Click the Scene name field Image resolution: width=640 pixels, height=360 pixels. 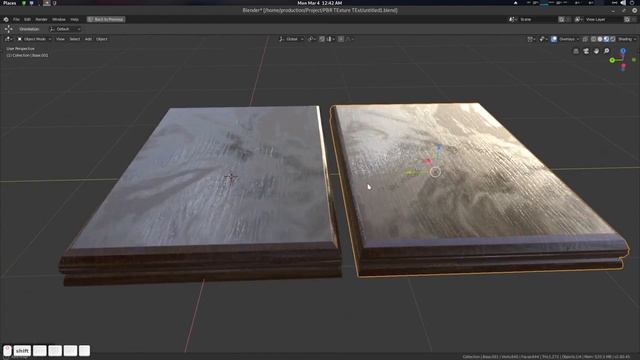coord(538,19)
